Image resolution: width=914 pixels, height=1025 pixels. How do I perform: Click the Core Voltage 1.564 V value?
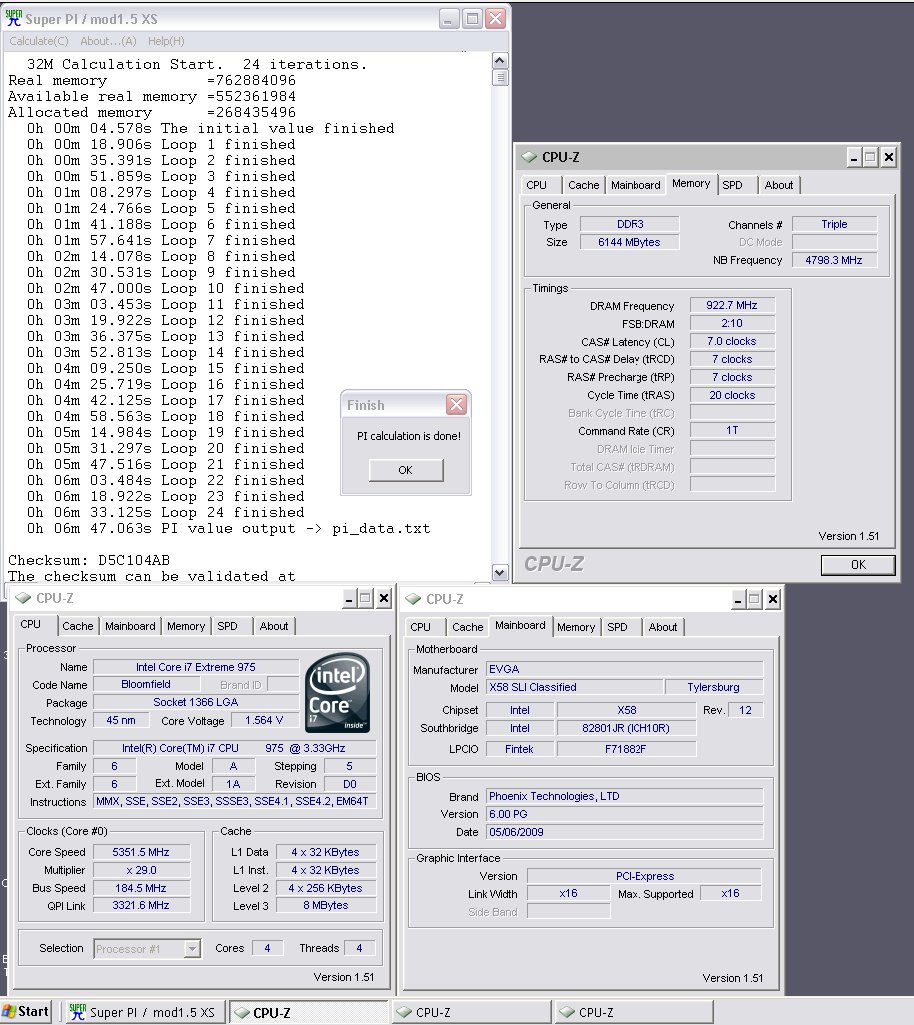[264, 720]
